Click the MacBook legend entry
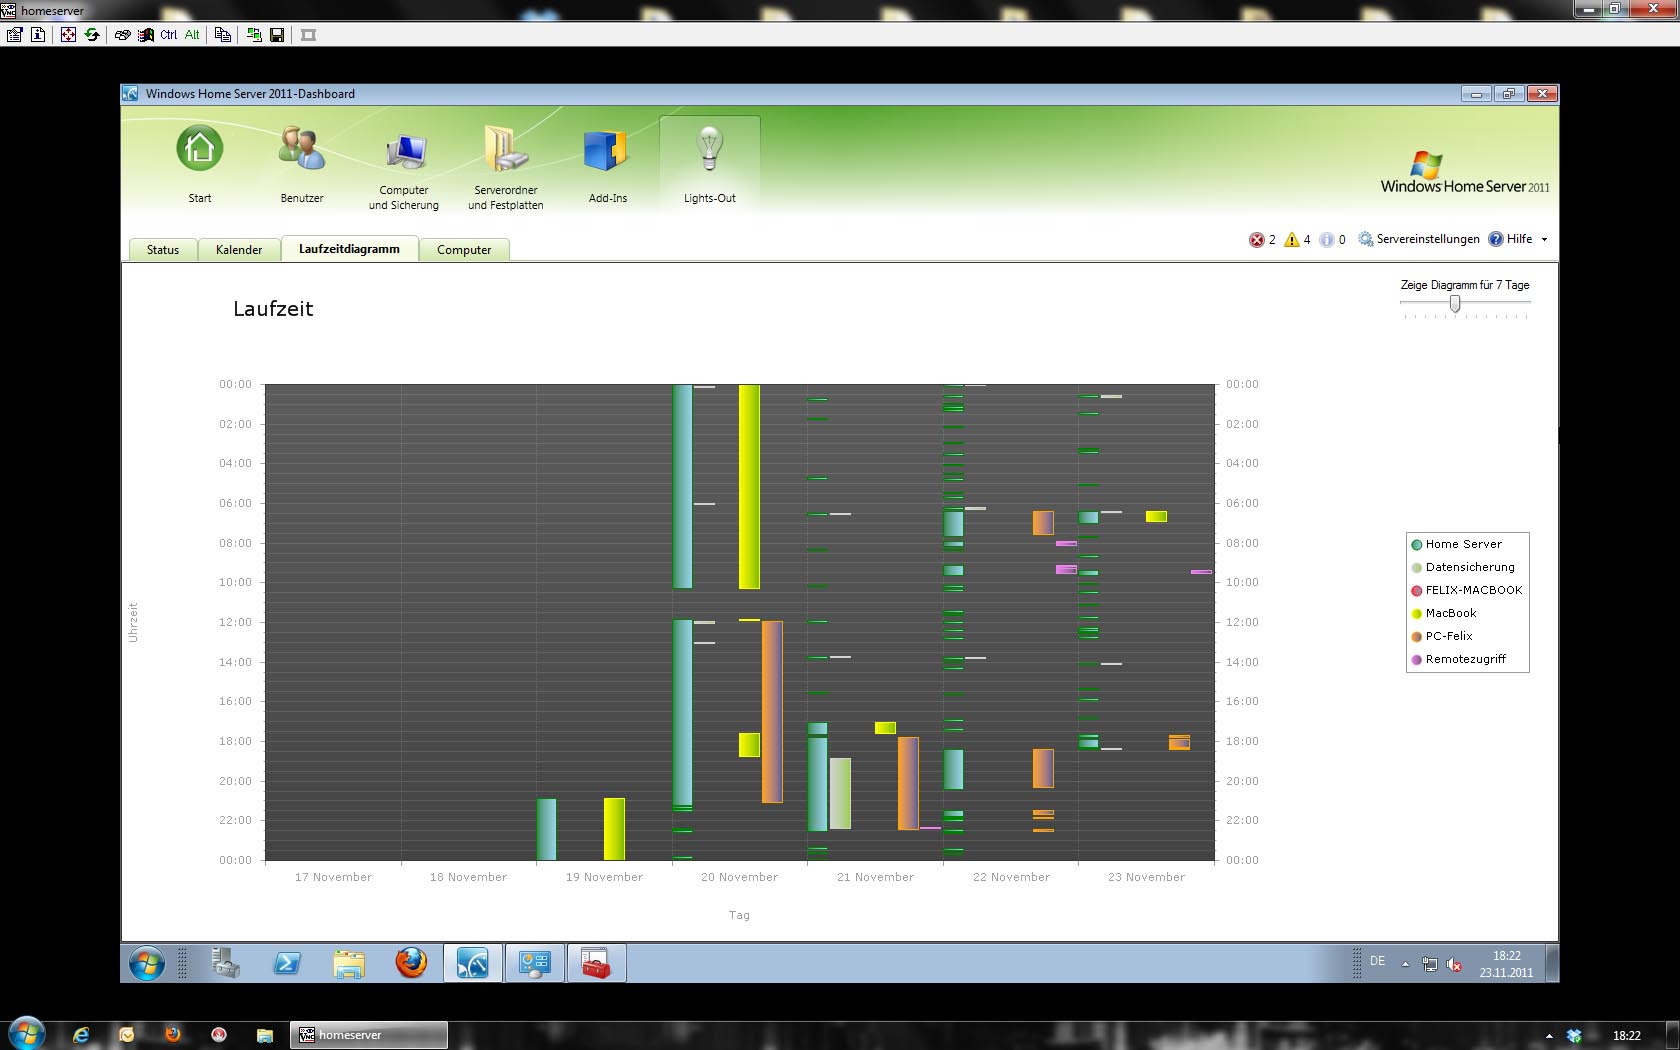 tap(1443, 613)
